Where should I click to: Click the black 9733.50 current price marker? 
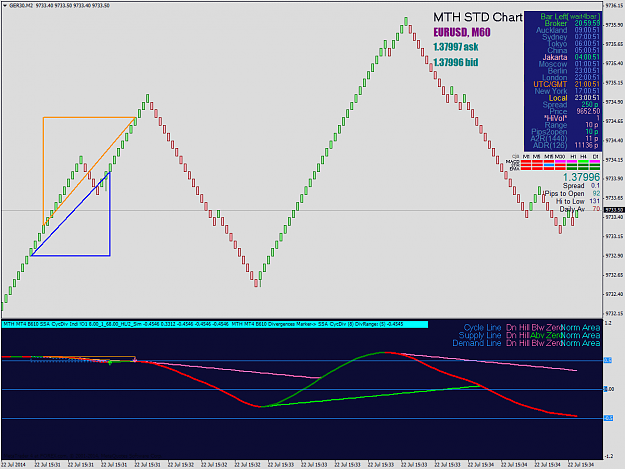click(x=613, y=210)
